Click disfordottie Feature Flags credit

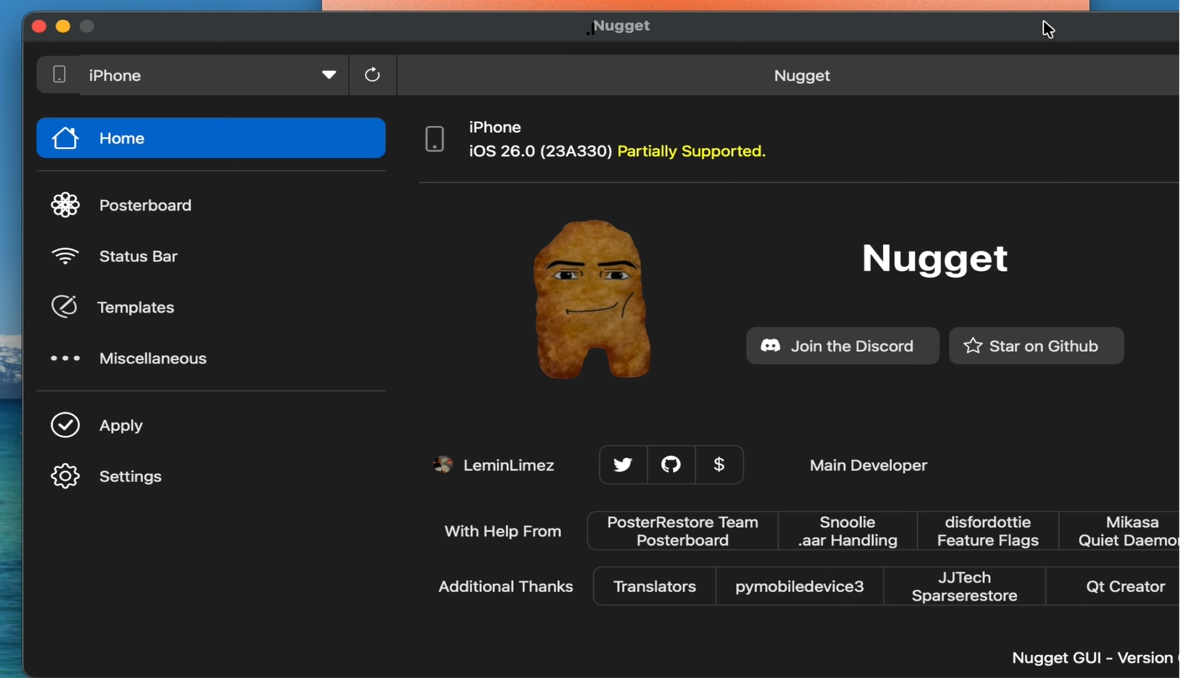tap(987, 531)
